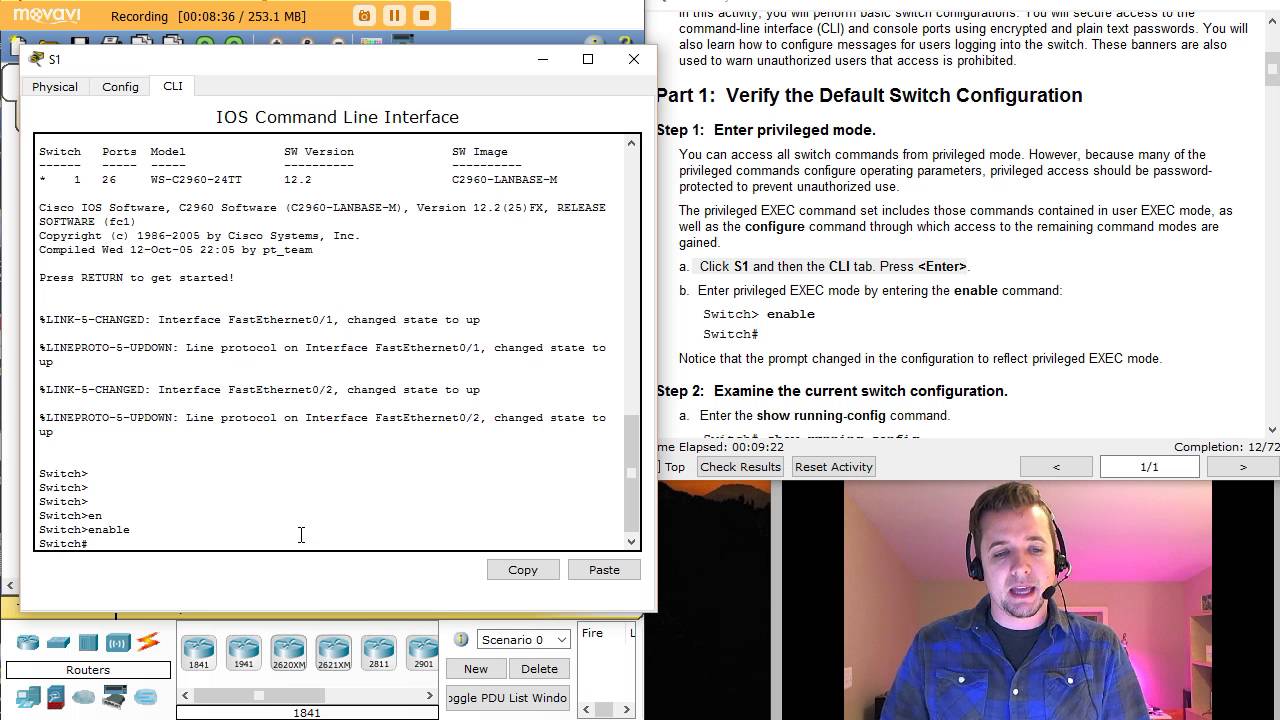Pick the 1841 router model
This screenshot has width=1280, height=720.
(x=199, y=653)
